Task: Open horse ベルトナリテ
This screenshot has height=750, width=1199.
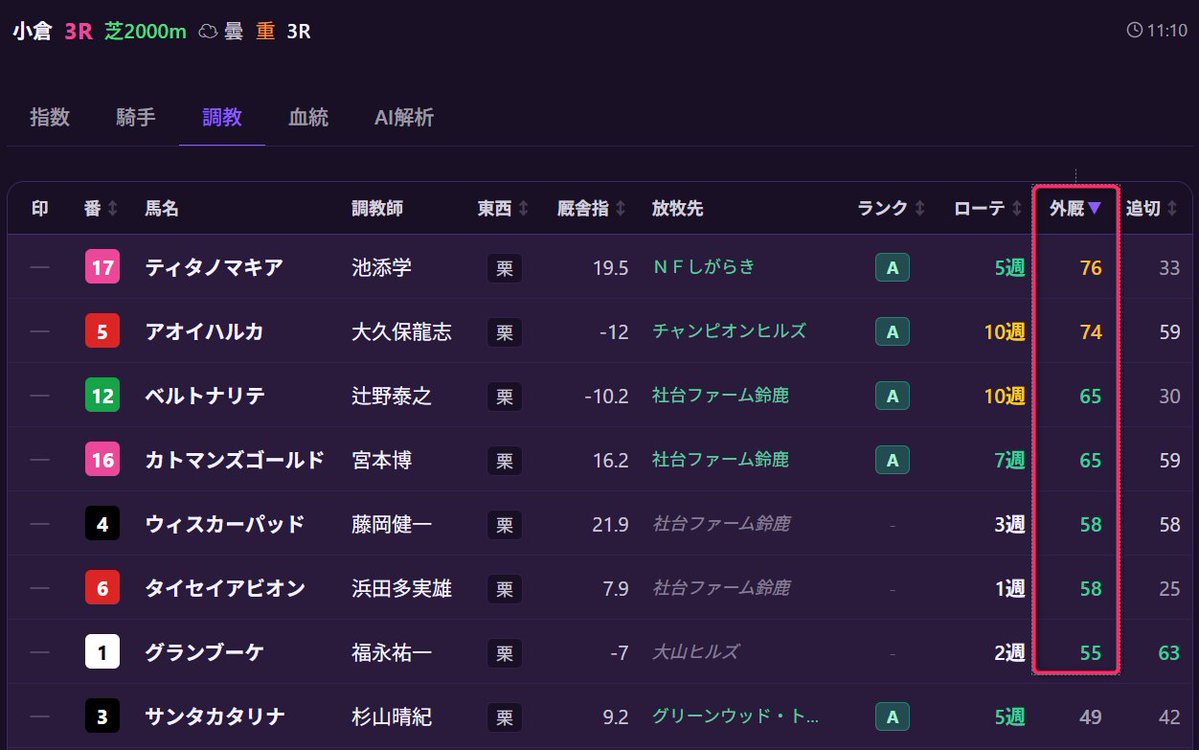Action: 205,396
